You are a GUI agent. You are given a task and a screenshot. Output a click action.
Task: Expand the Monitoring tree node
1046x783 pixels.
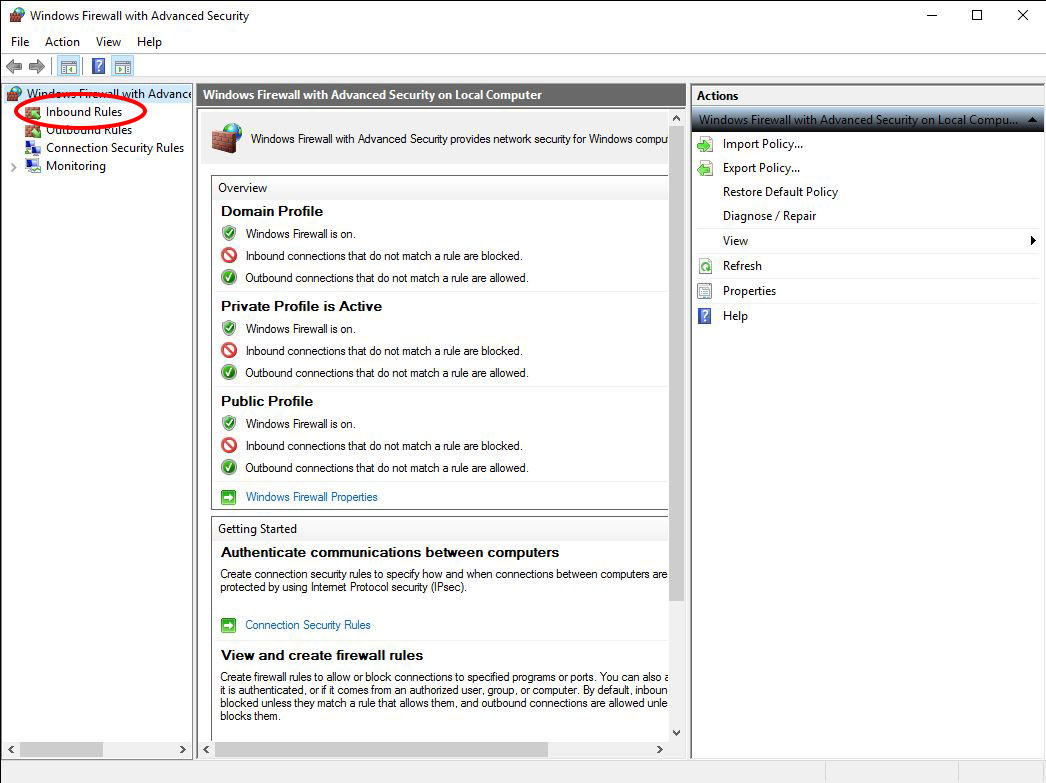click(x=13, y=167)
